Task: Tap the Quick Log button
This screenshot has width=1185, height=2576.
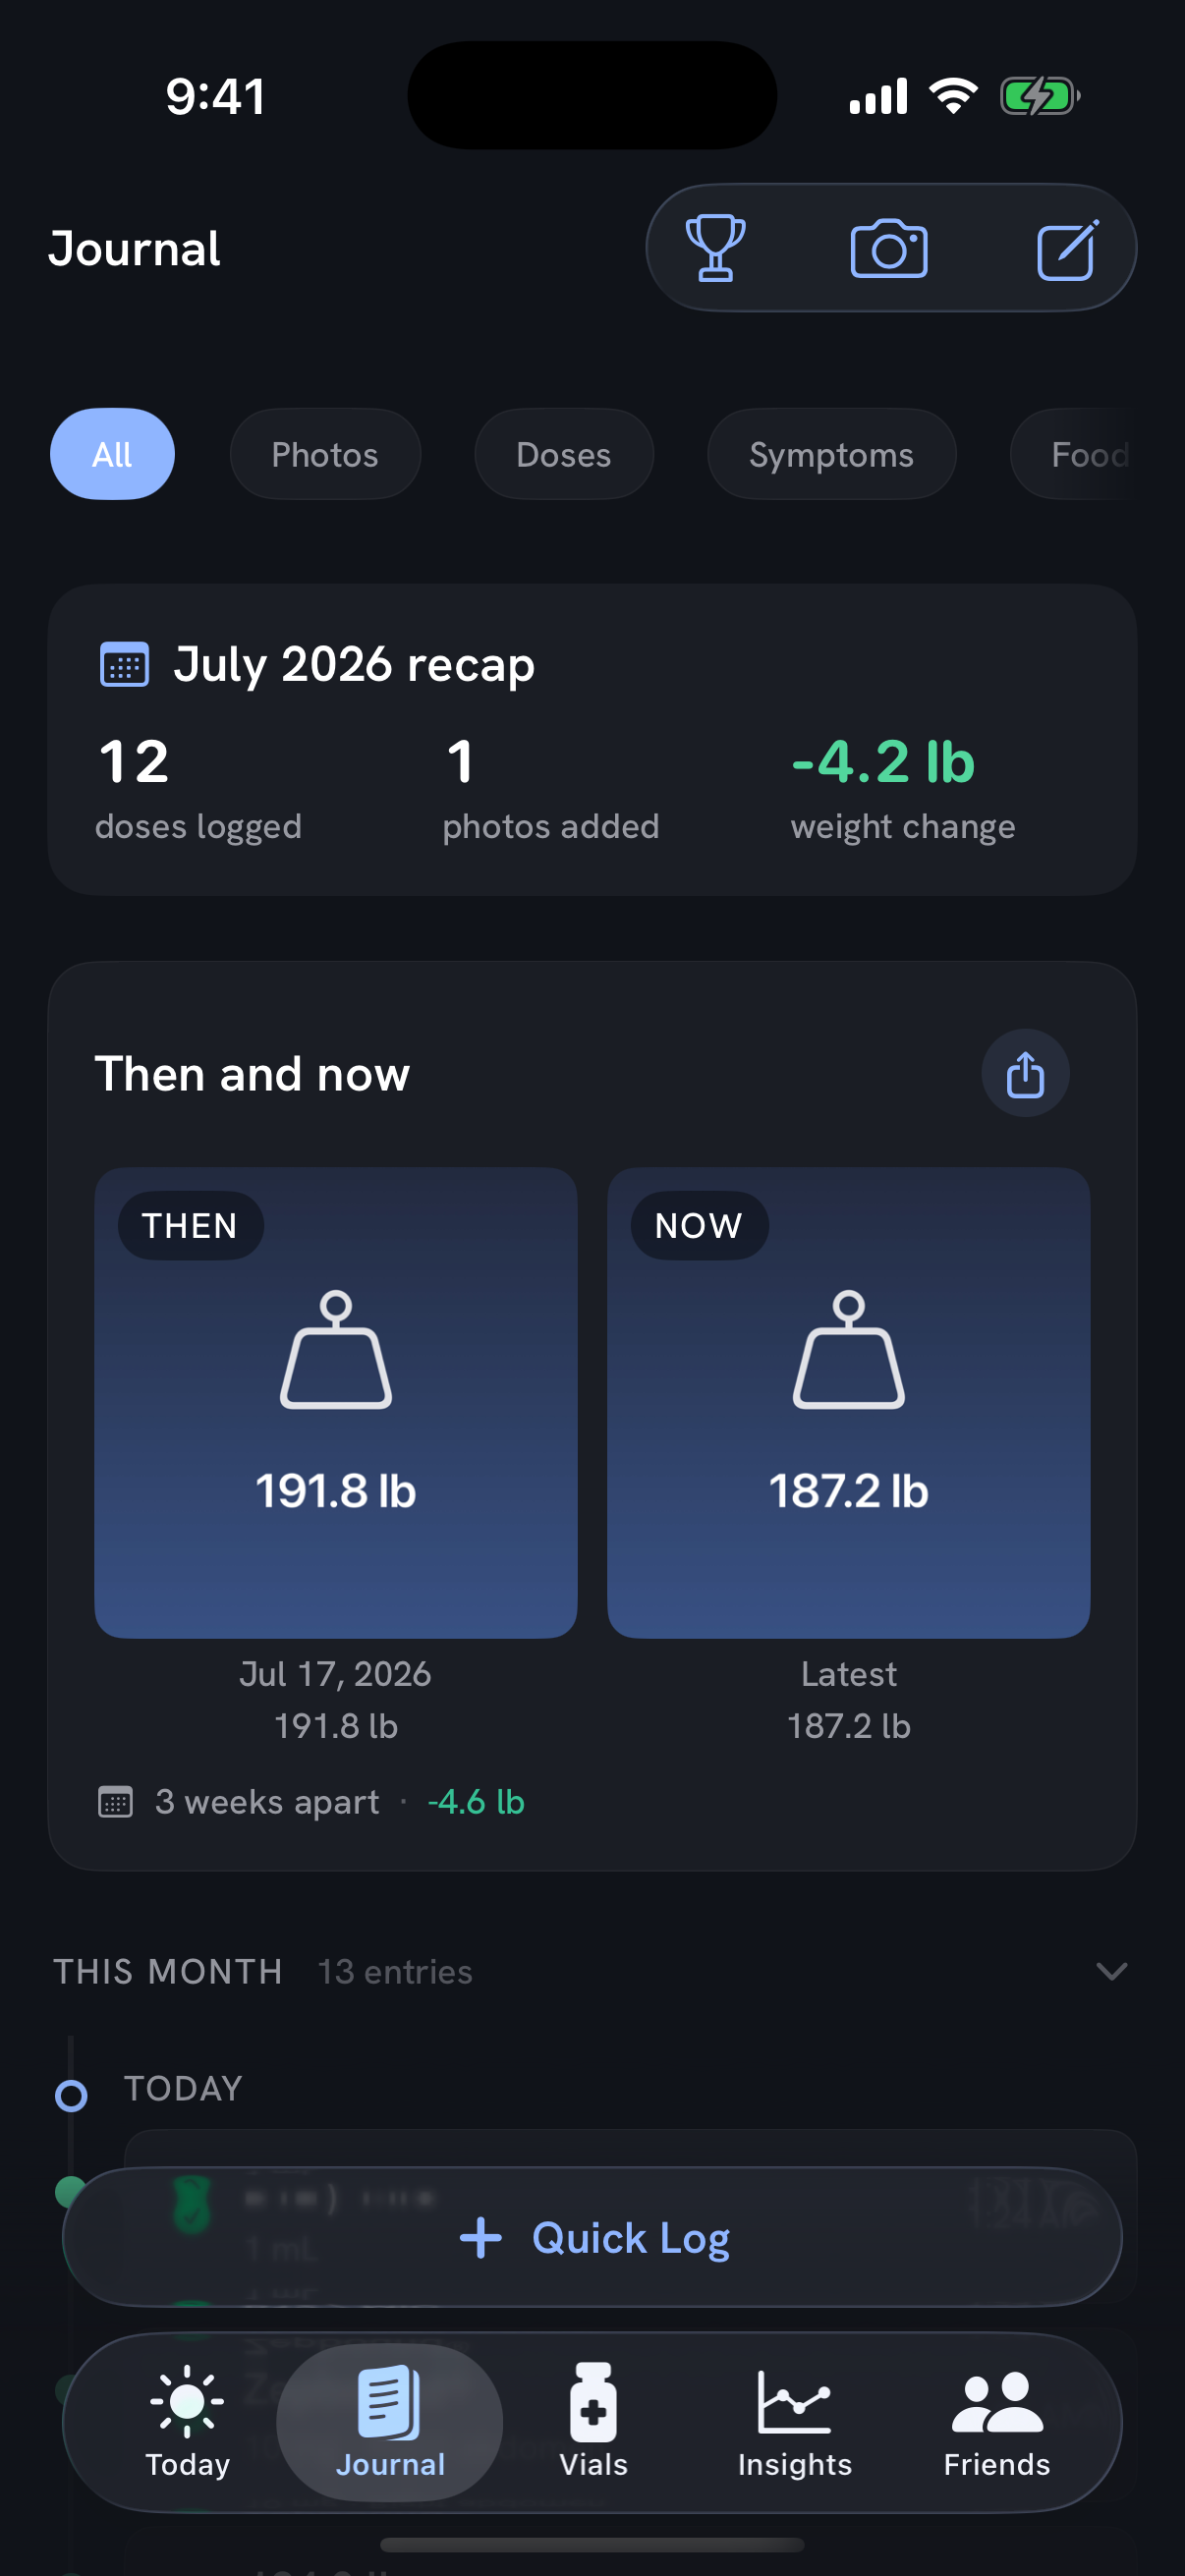Action: click(592, 2237)
